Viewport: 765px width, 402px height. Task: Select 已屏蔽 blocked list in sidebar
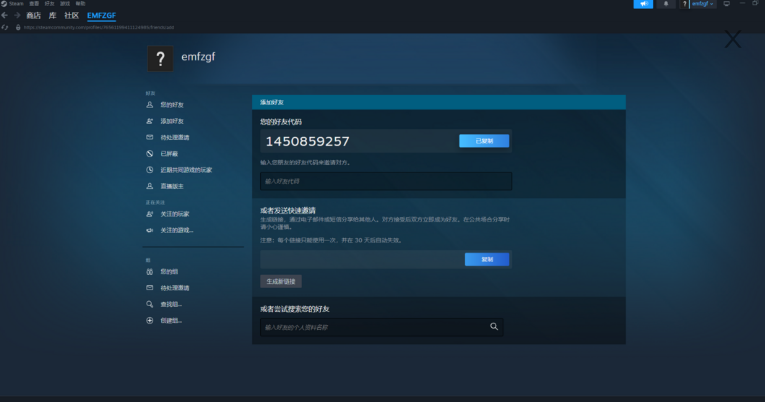[168, 153]
